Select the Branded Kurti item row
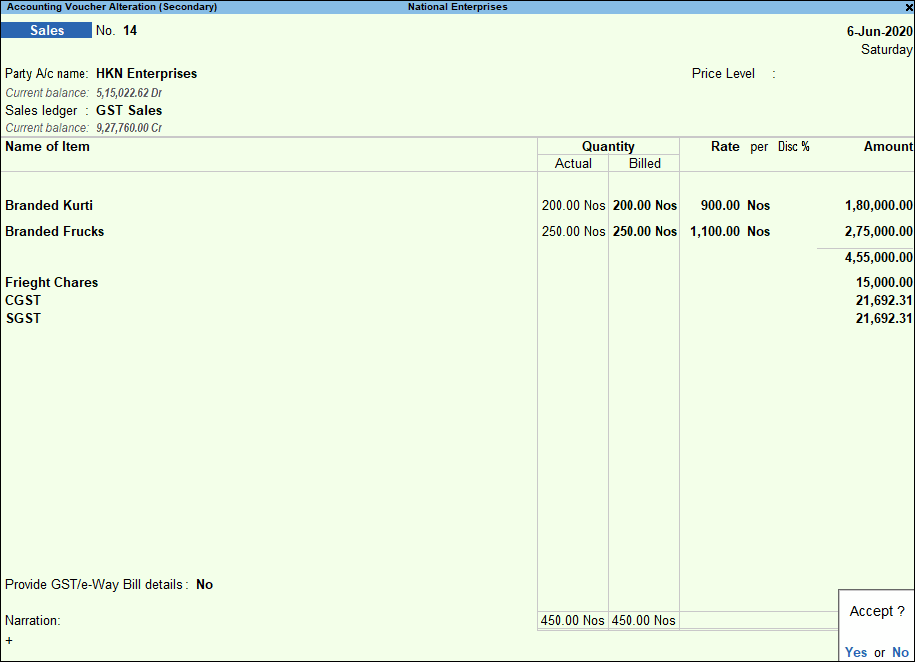 [x=48, y=205]
